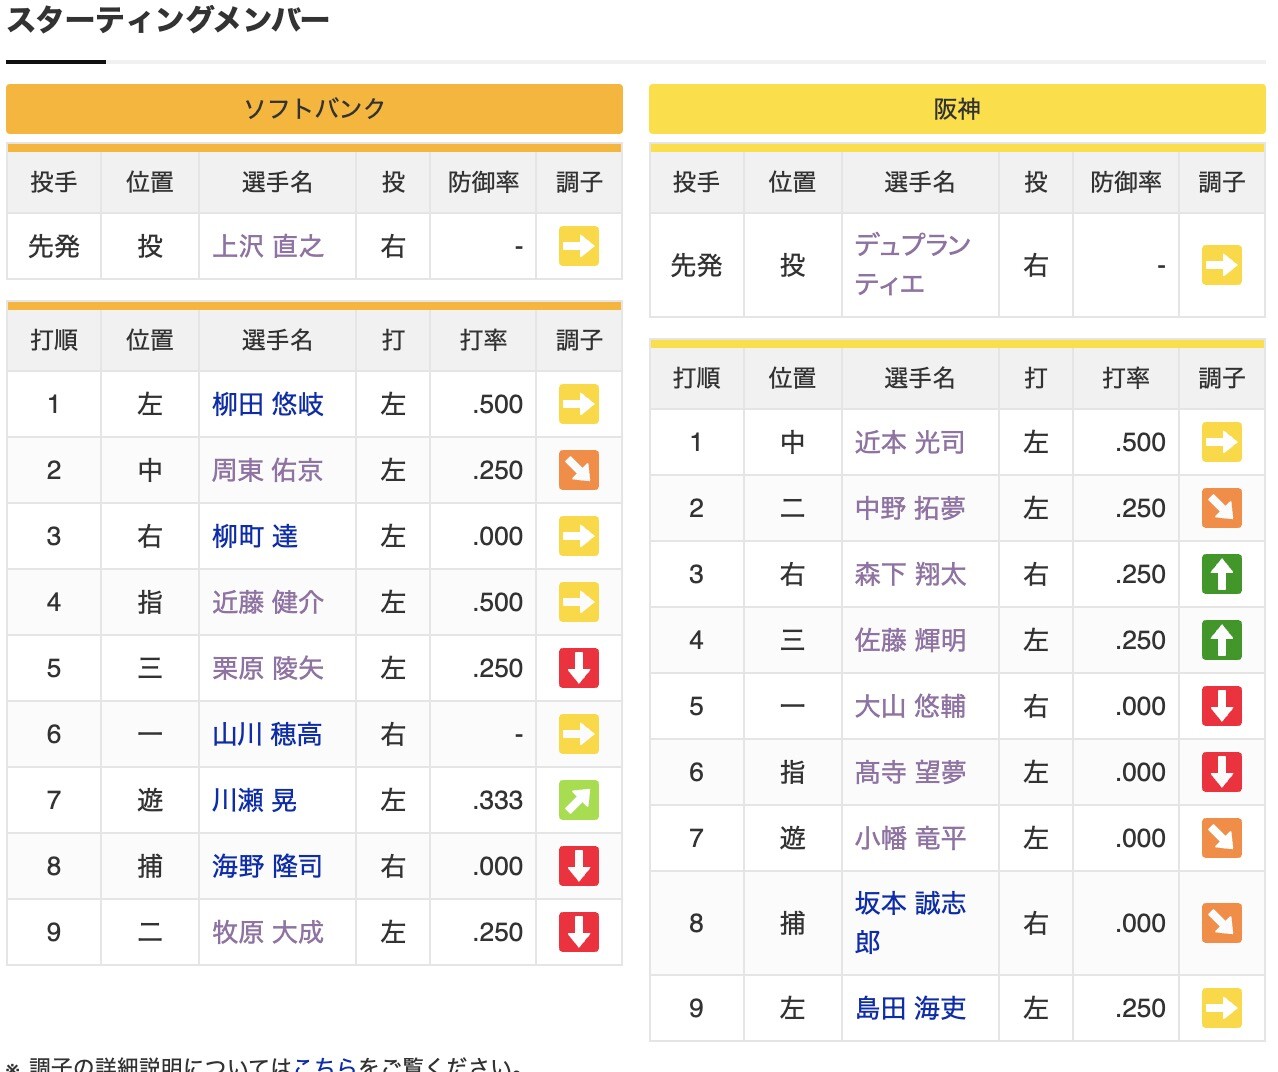Open 近藤 健介 player link
The width and height of the screenshot is (1278, 1072).
click(267, 602)
